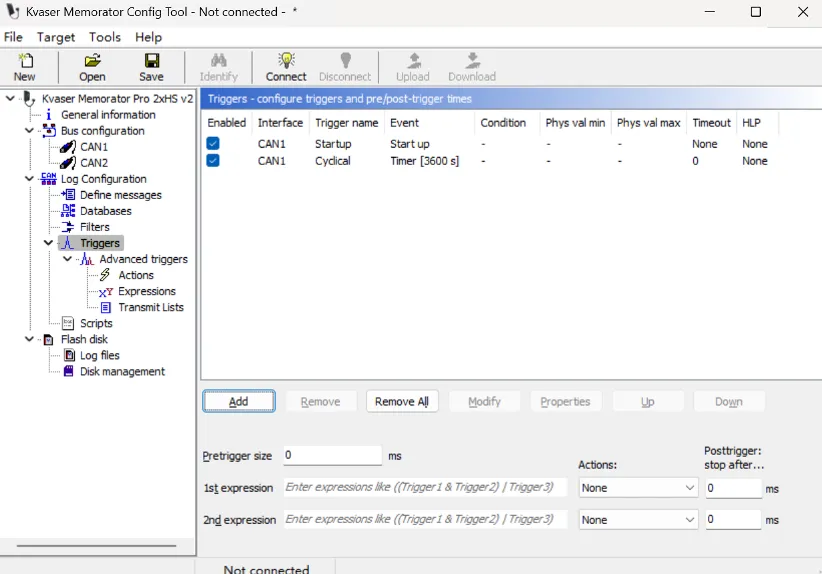Click the Properties button
The image size is (822, 574).
(x=566, y=402)
